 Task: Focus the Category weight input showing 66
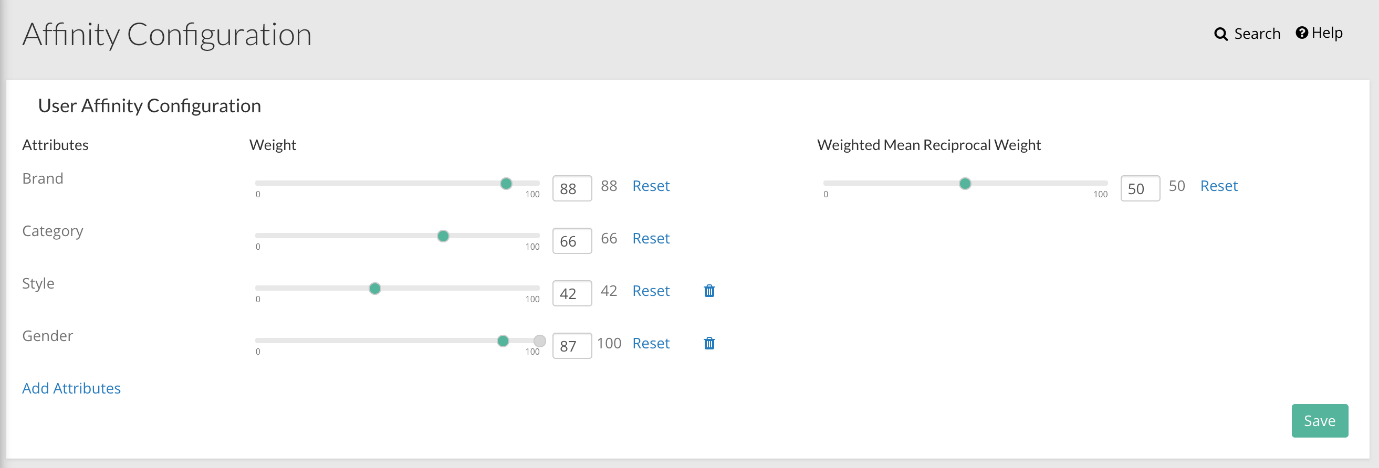click(x=572, y=240)
